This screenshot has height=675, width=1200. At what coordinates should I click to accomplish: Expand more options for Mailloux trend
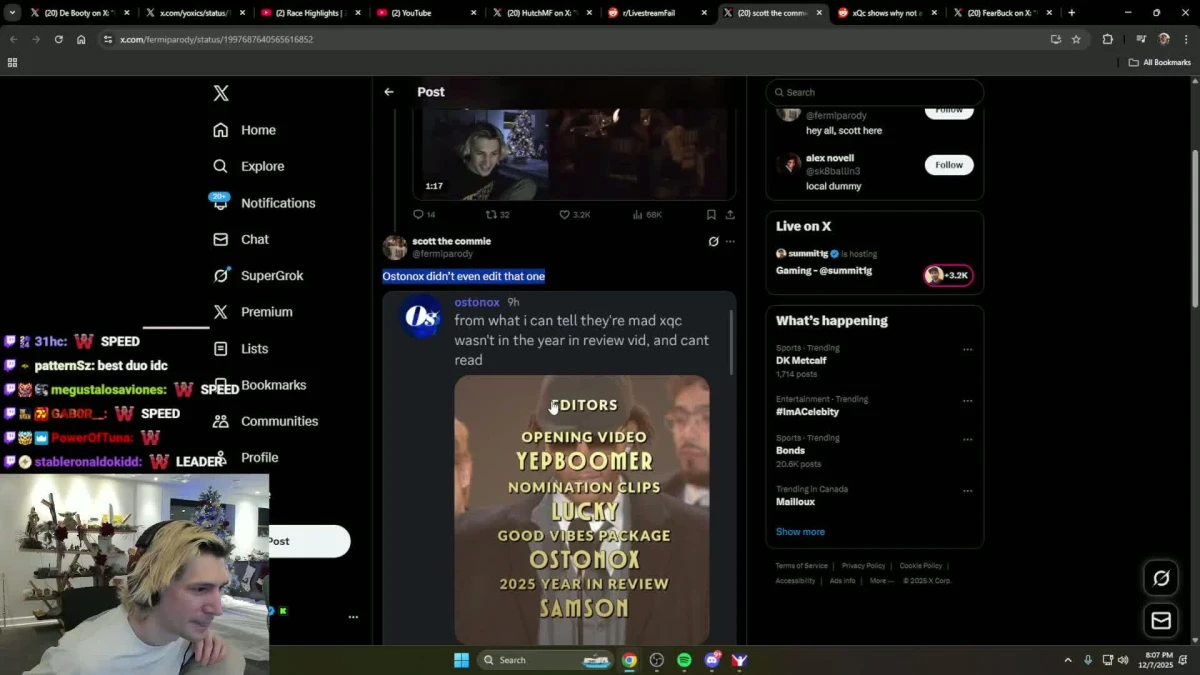pos(967,491)
